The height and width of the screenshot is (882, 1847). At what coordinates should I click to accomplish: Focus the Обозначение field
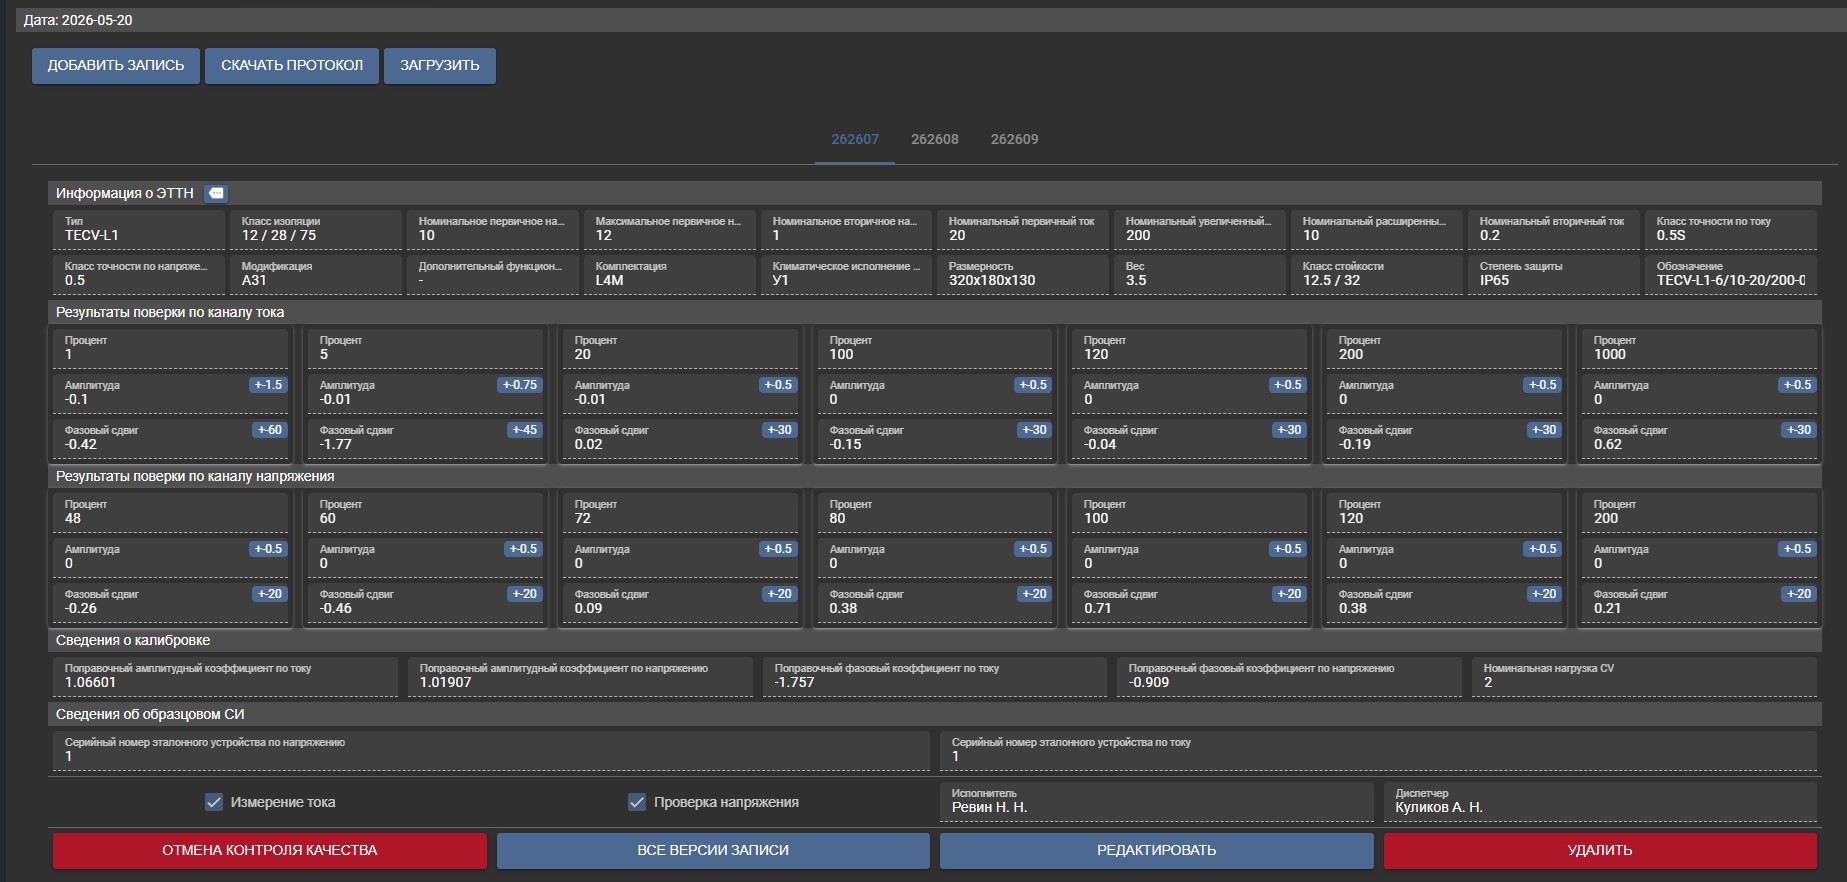(1731, 275)
